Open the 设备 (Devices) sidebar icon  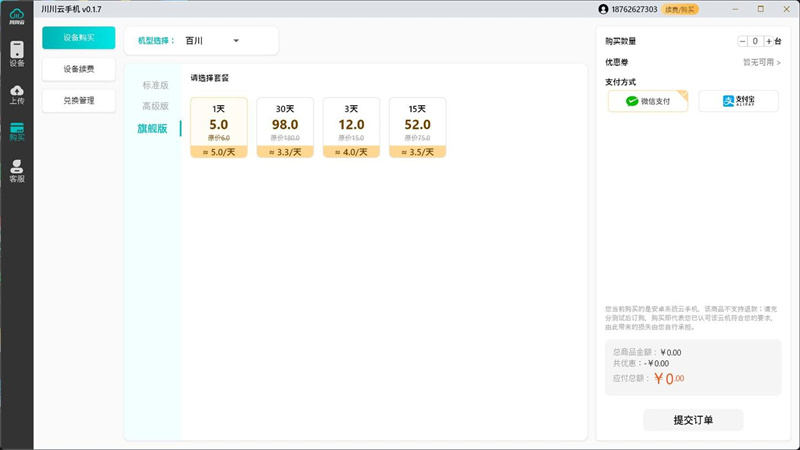click(17, 53)
